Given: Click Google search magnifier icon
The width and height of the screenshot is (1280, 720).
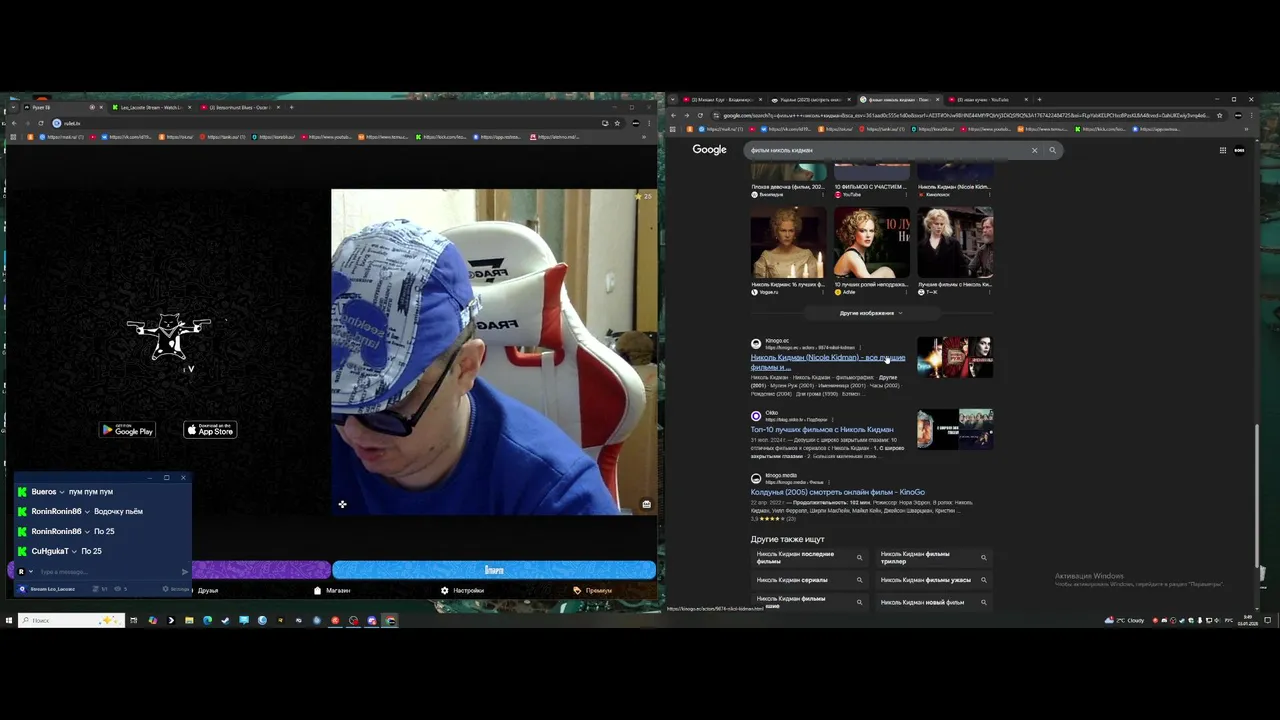Looking at the screenshot, I should point(1052,150).
